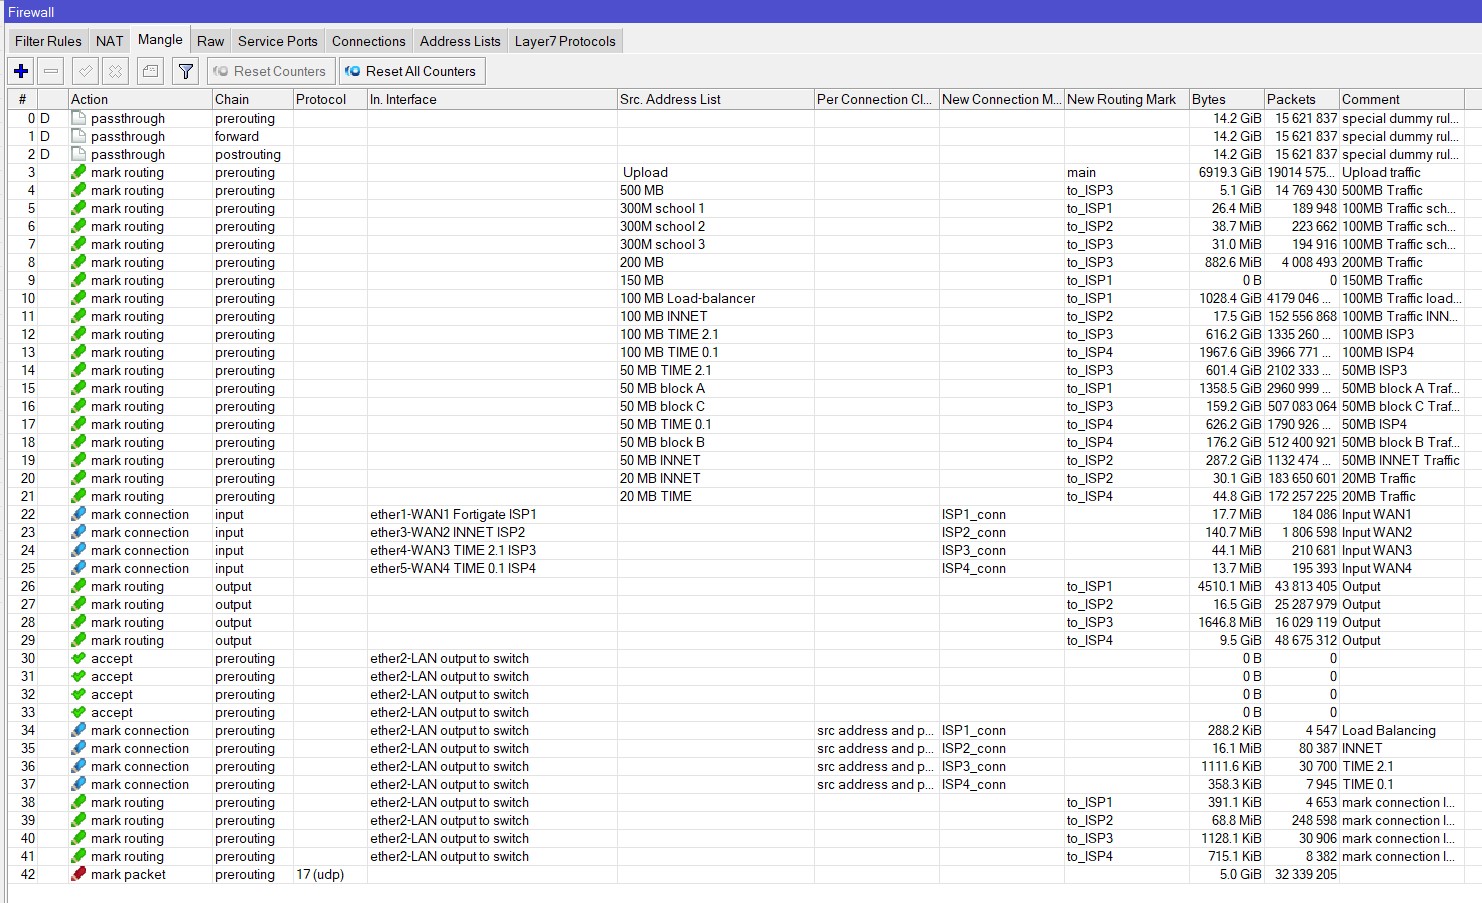Click the mark routing icon on the Upload rule
Viewport: 1482px width, 903px height.
[79, 172]
